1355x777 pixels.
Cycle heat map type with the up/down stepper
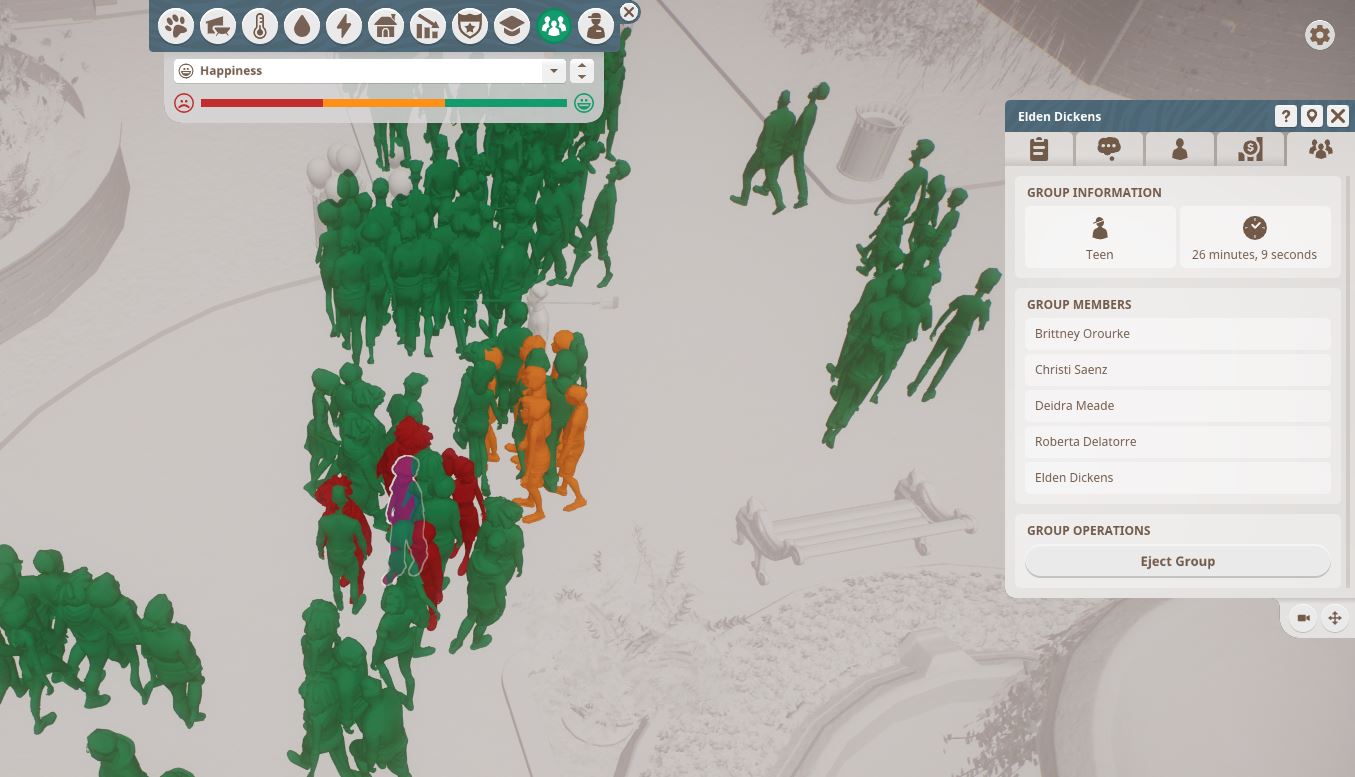(x=582, y=71)
